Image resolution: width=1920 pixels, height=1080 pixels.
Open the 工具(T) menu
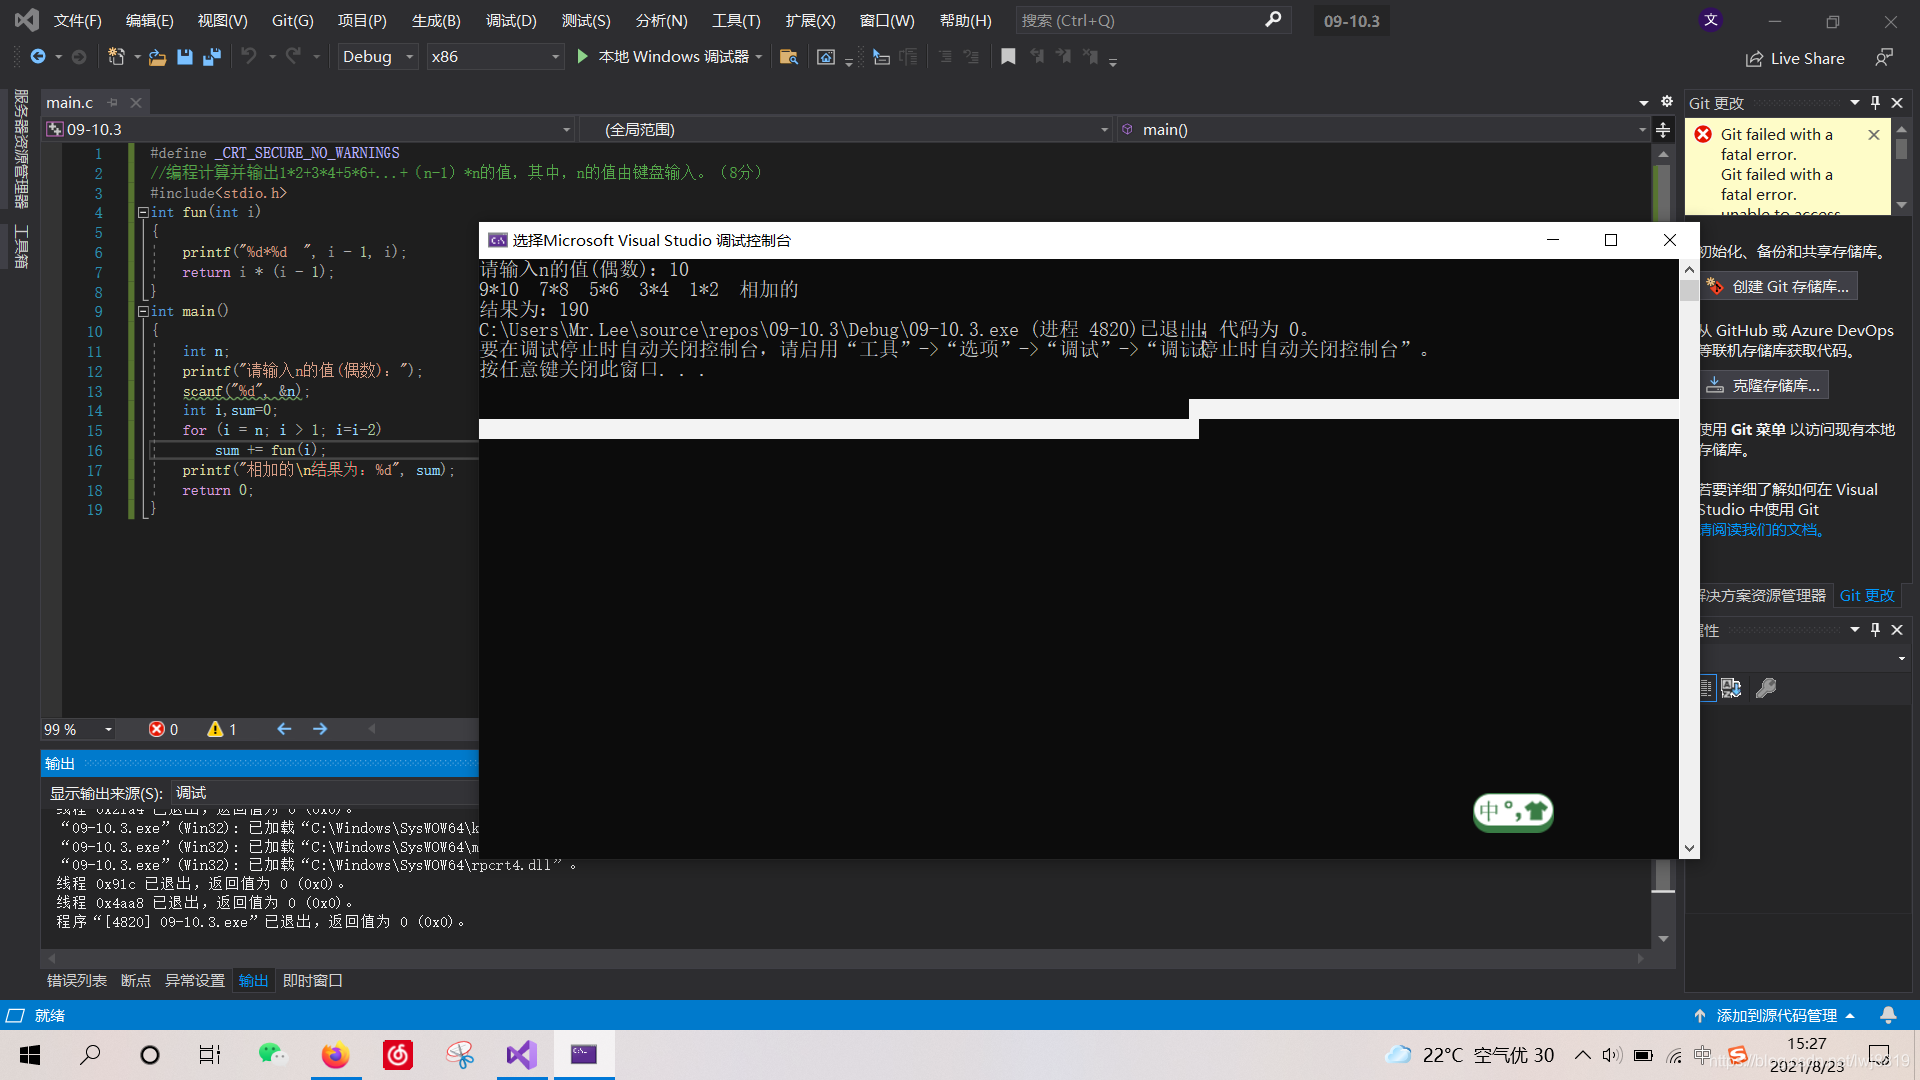pos(736,20)
